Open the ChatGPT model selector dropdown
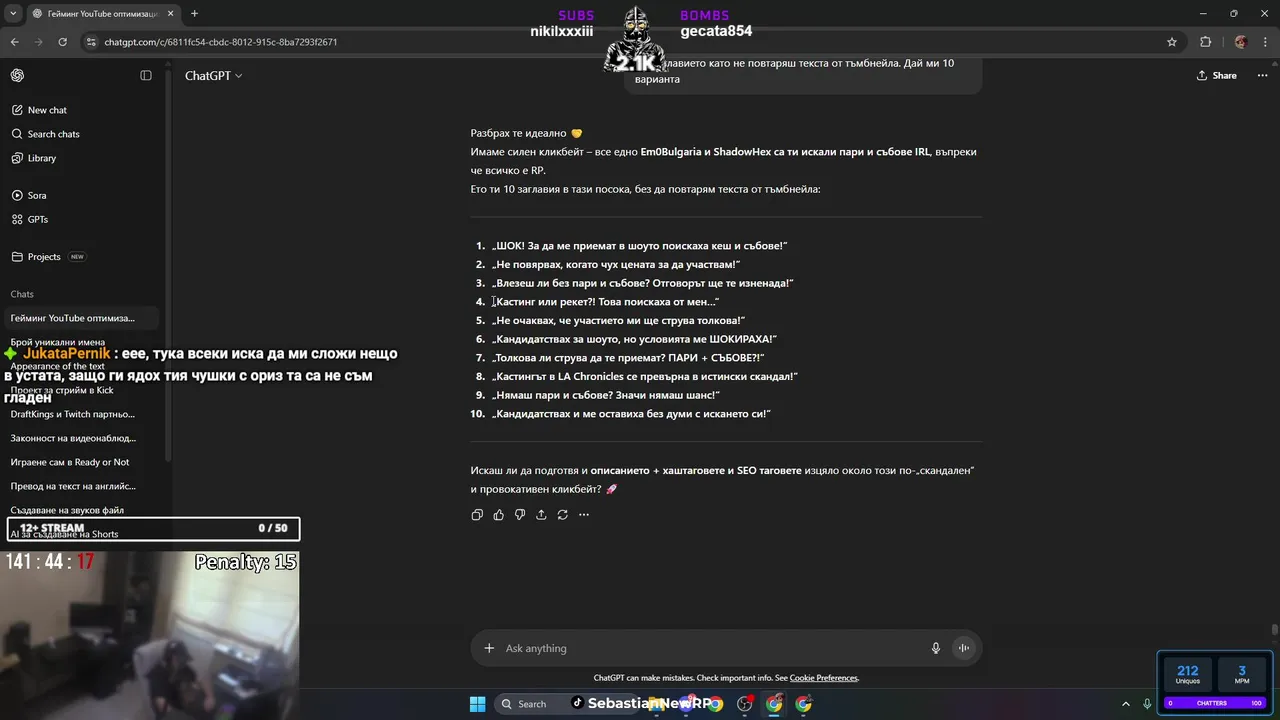Viewport: 1280px width, 720px height. point(213,76)
